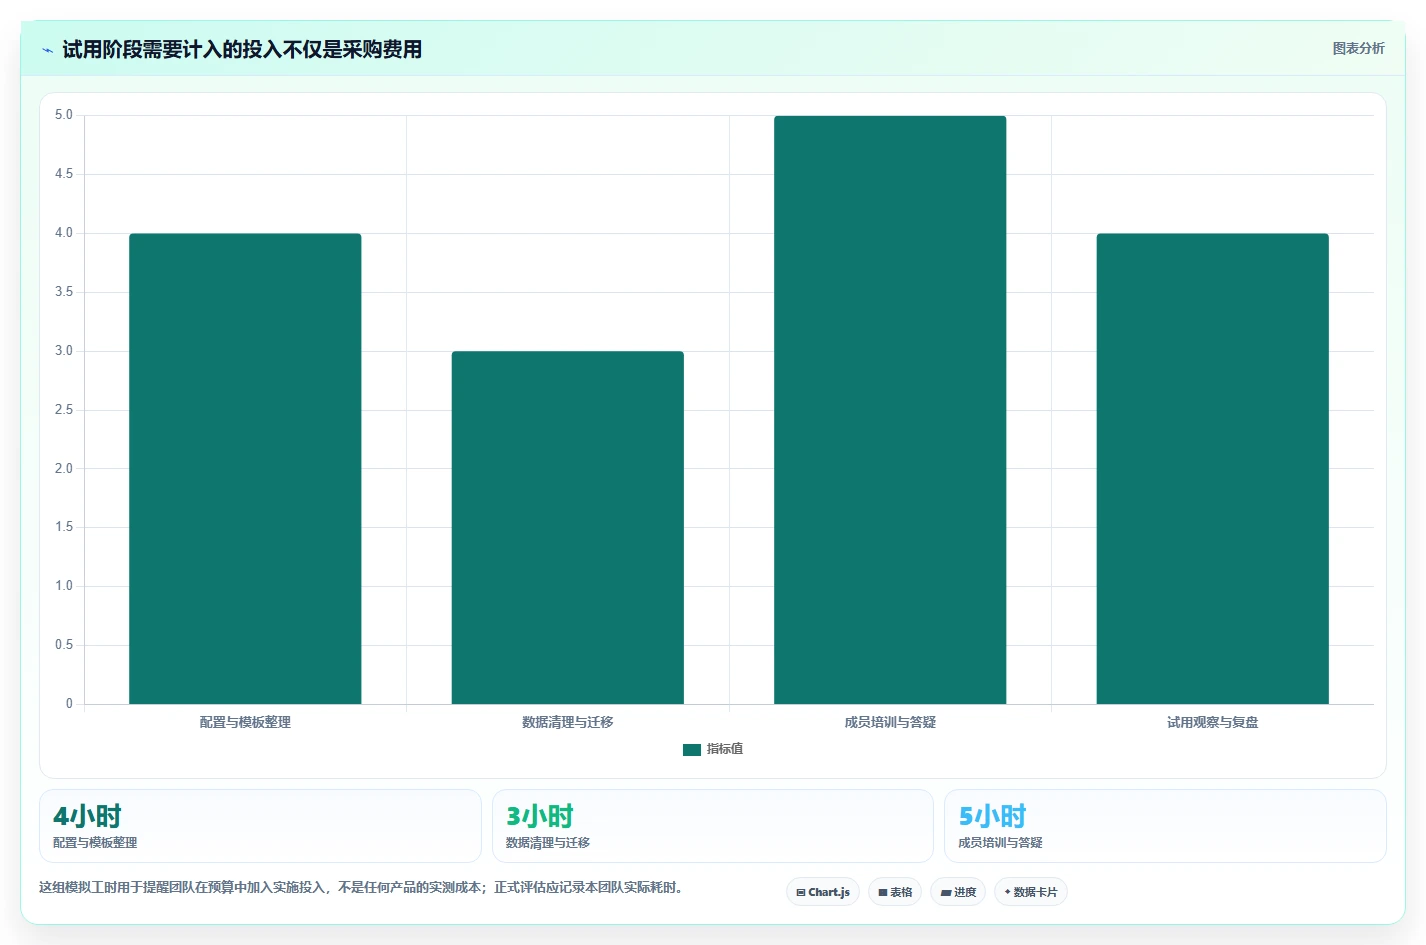Click y-axis value 0.5

pos(64,645)
